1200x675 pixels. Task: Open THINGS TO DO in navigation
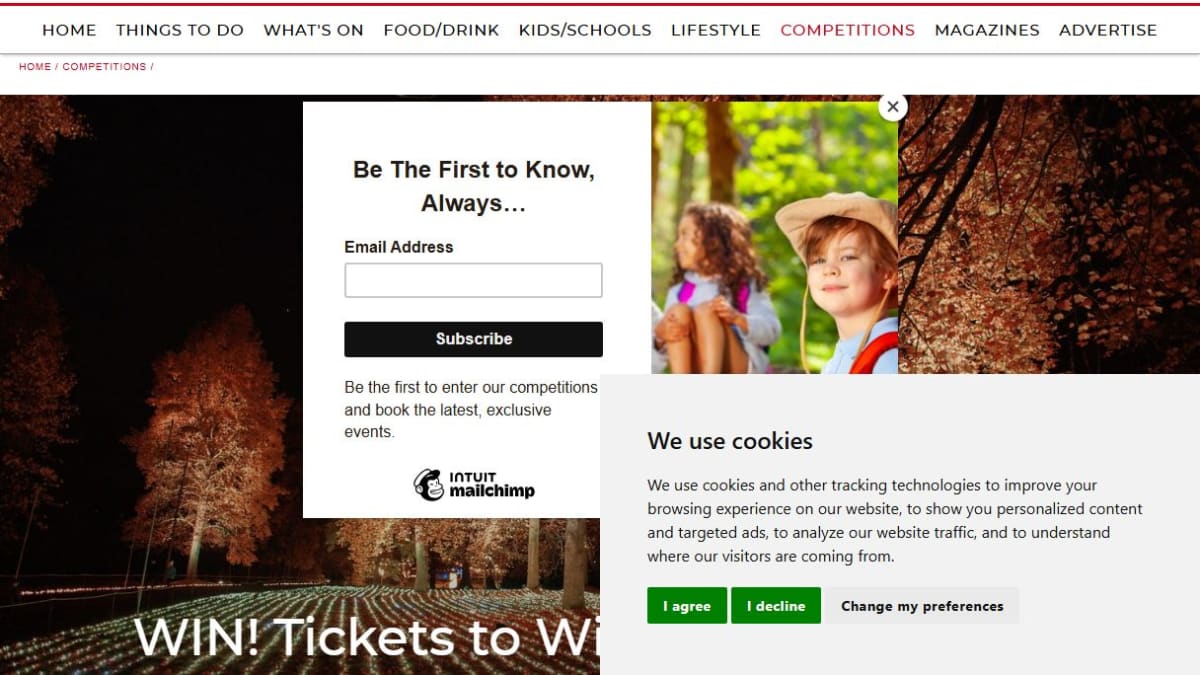(180, 30)
